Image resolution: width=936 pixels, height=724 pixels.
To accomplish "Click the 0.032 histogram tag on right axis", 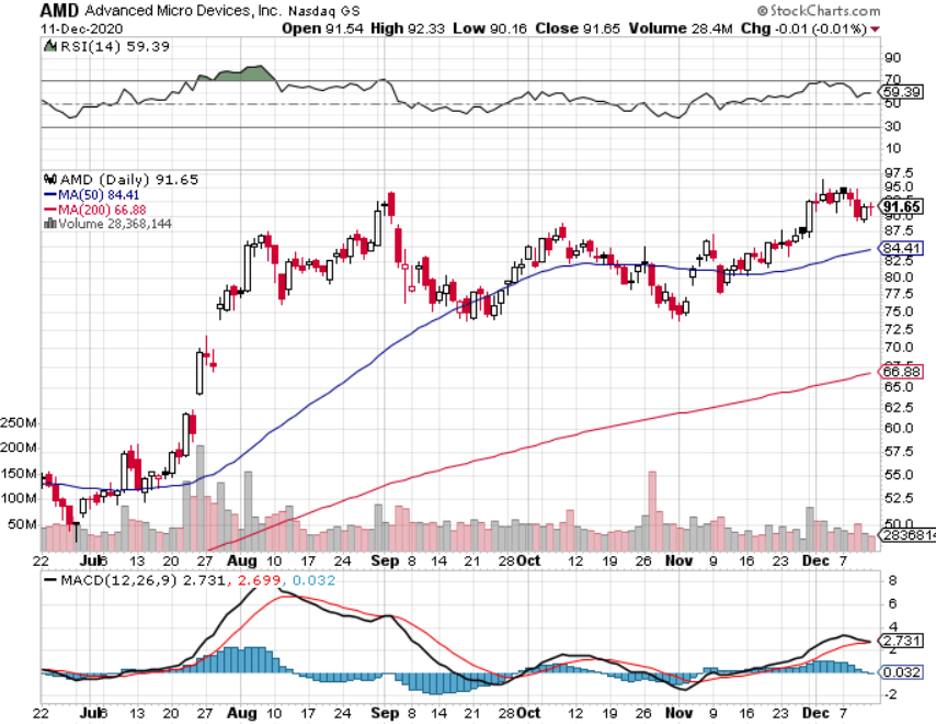I will click(901, 672).
